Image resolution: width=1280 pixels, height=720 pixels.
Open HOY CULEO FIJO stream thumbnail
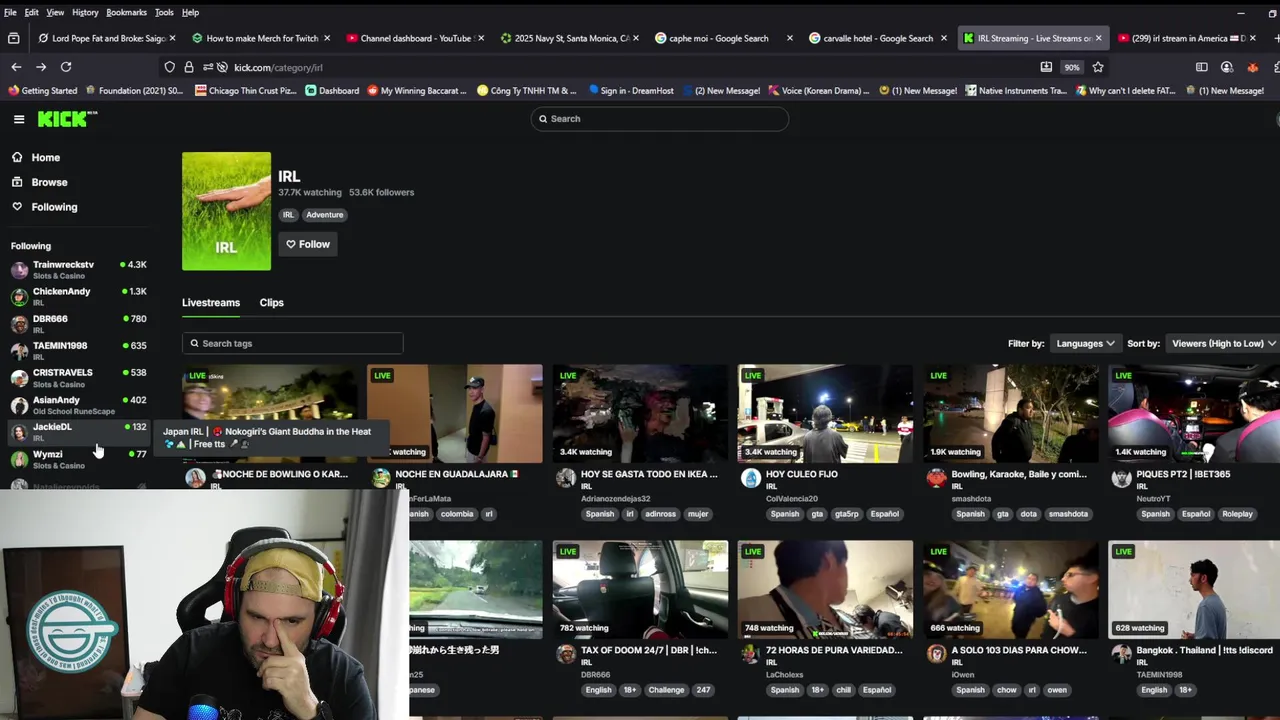pyautogui.click(x=825, y=413)
